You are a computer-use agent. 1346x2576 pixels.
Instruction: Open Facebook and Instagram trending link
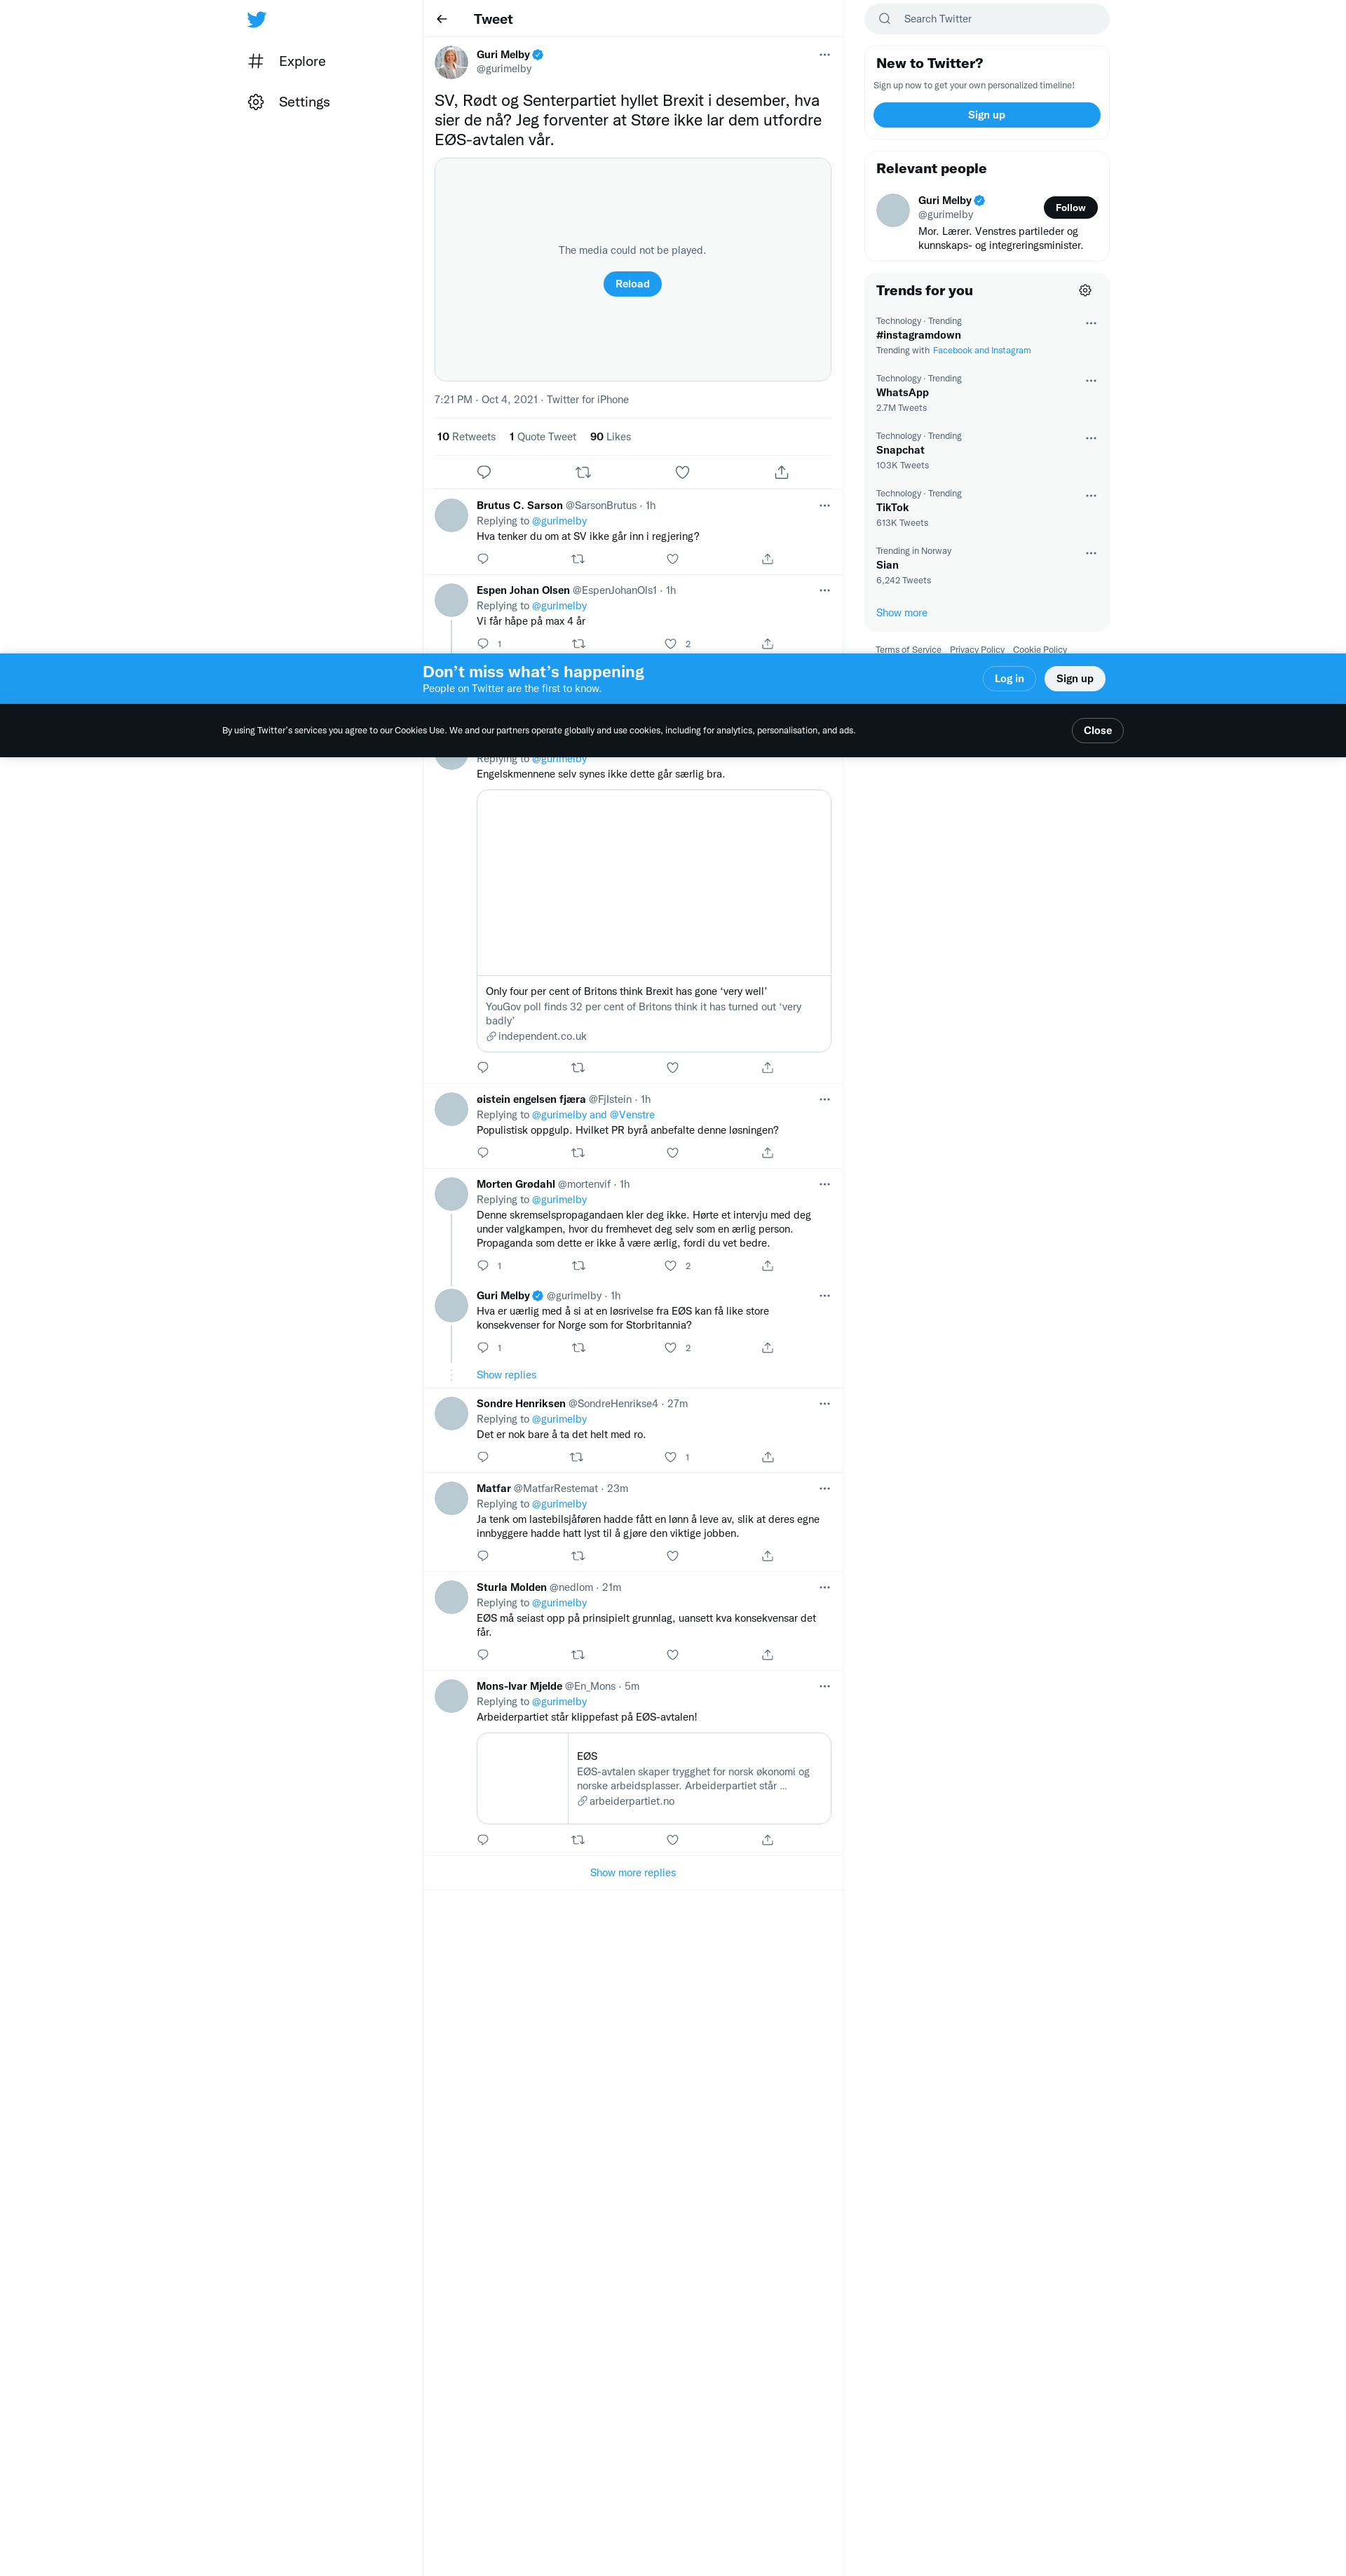pos(981,351)
